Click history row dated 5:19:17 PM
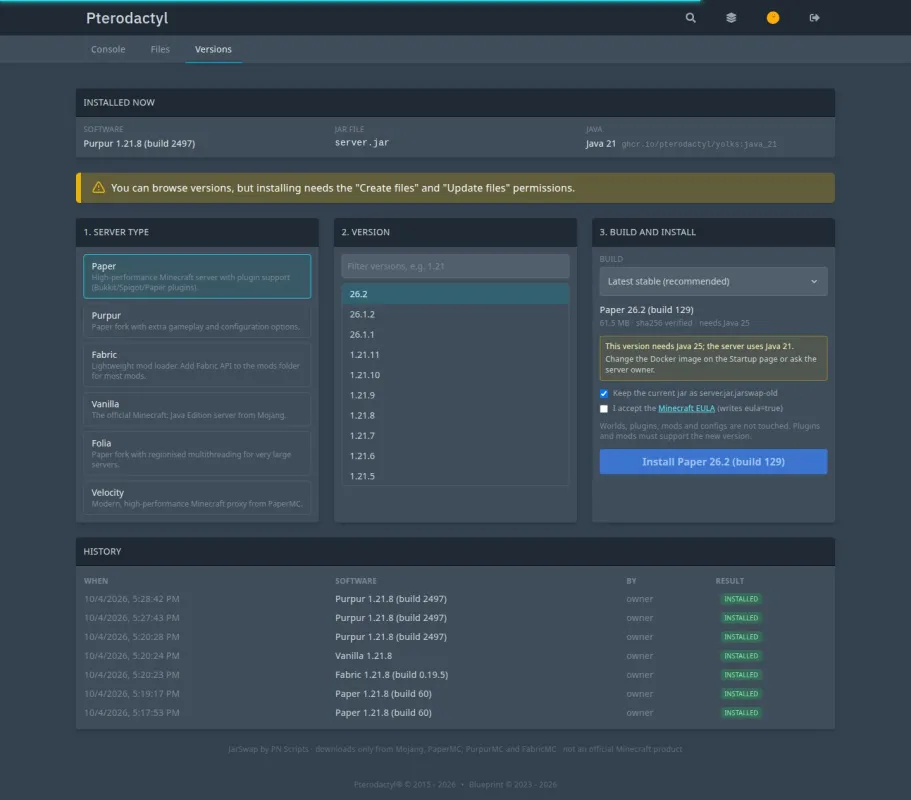Viewport: 911px width, 800px height. 455,694
